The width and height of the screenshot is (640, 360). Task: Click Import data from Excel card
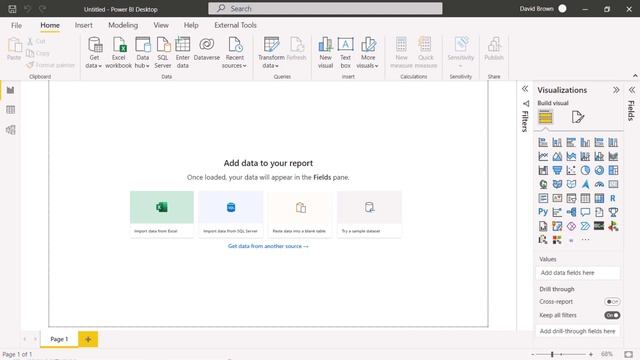coord(162,214)
